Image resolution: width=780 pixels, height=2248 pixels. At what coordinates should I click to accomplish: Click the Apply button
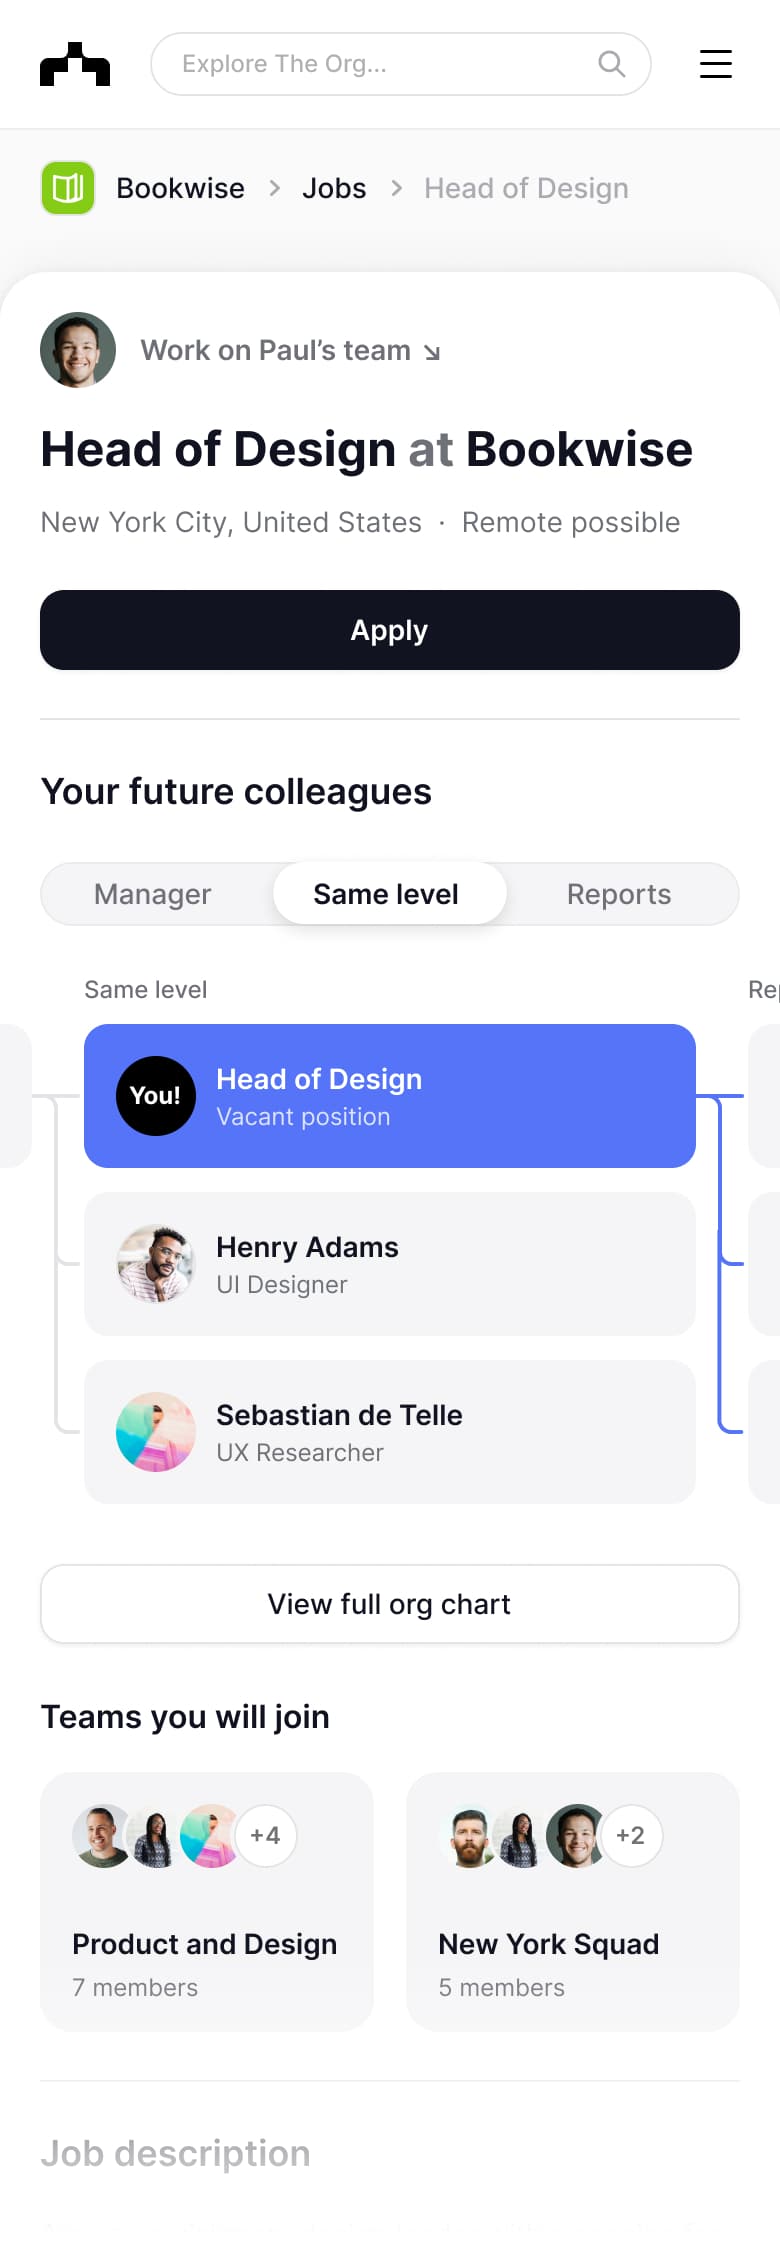390,630
